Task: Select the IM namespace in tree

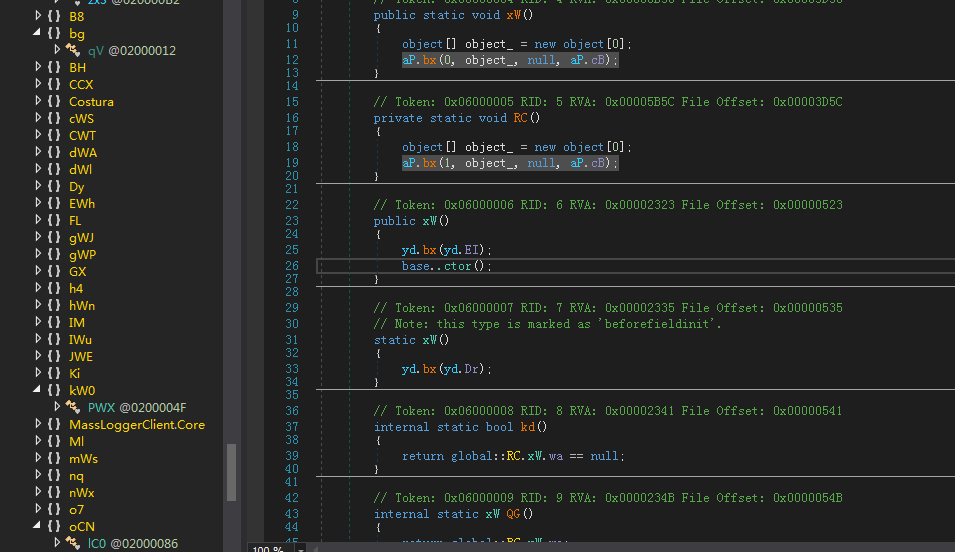Action: [x=77, y=323]
